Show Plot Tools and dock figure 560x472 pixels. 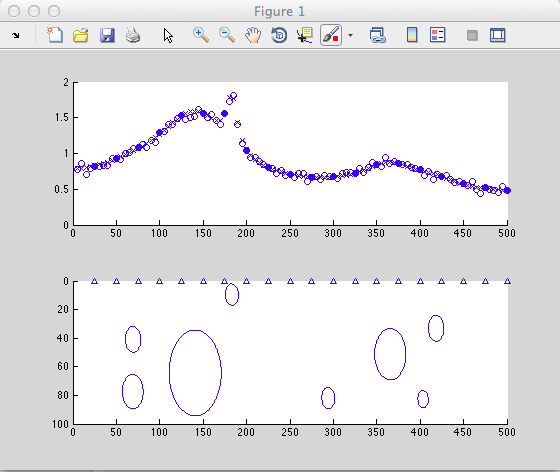[x=498, y=35]
